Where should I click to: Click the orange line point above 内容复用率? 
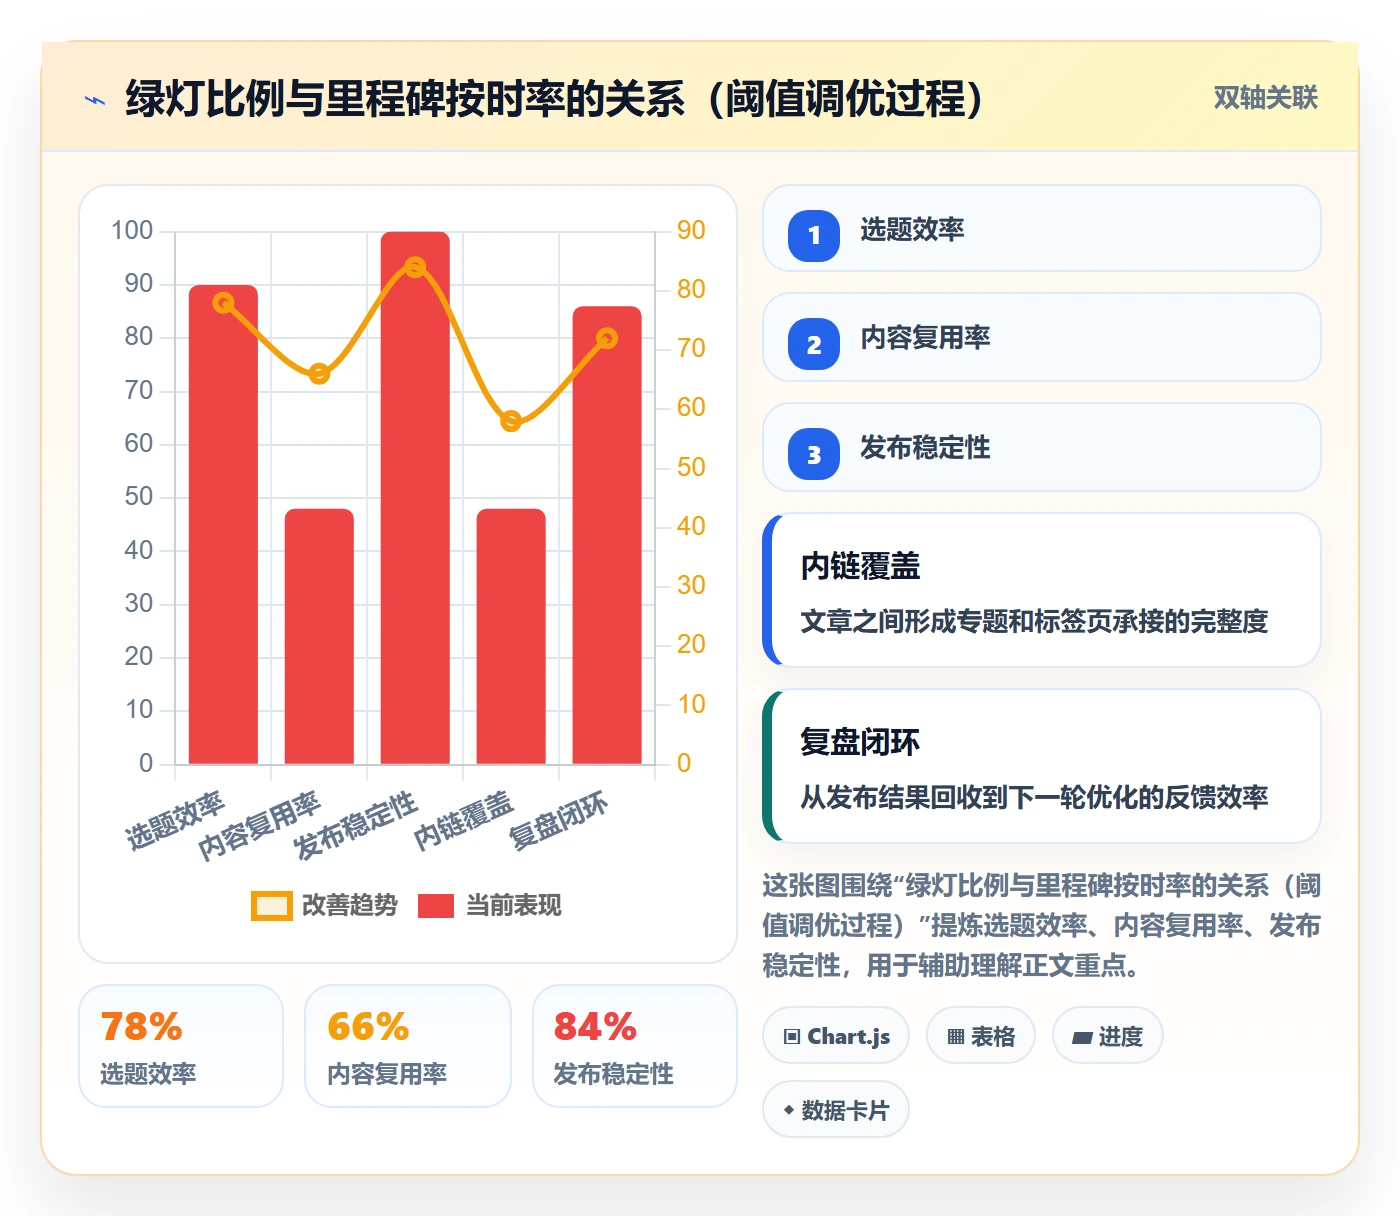coord(319,374)
